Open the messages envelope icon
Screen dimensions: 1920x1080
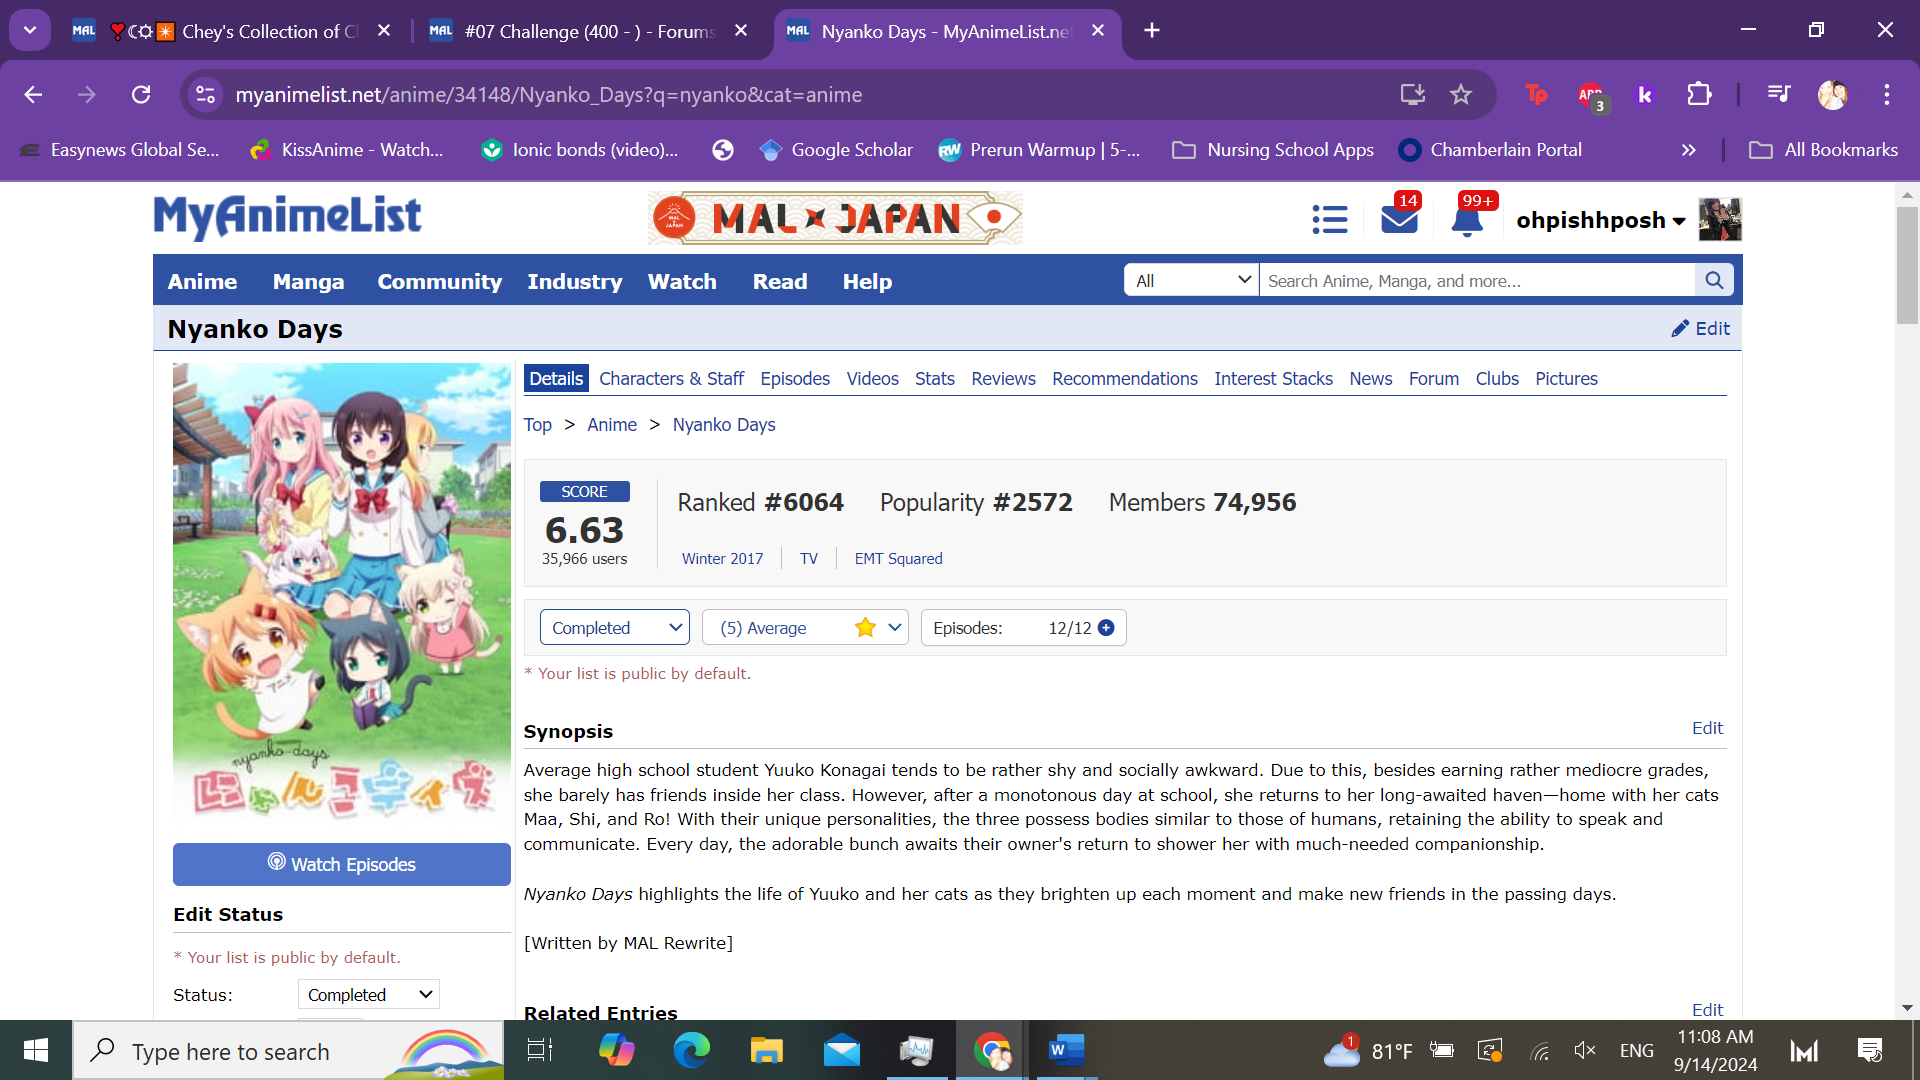tap(1399, 219)
